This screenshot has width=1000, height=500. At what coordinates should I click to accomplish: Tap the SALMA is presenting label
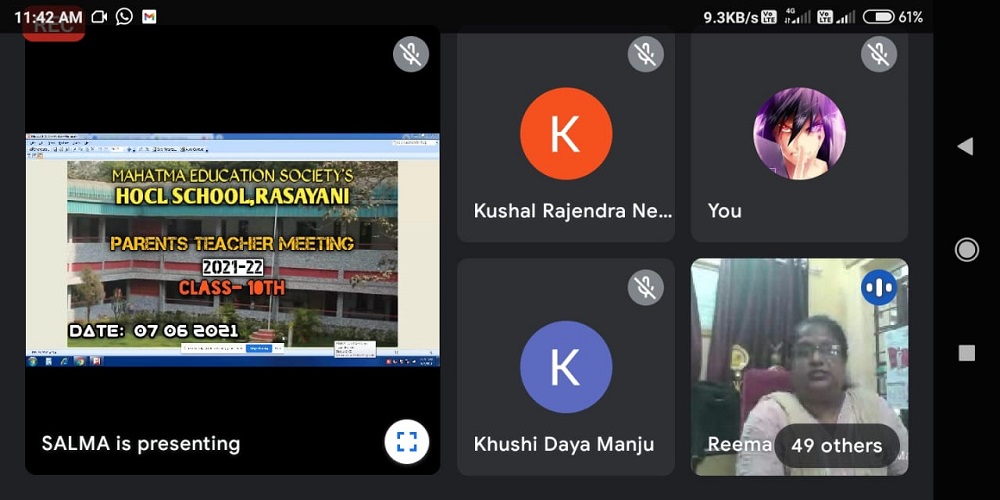coord(141,443)
